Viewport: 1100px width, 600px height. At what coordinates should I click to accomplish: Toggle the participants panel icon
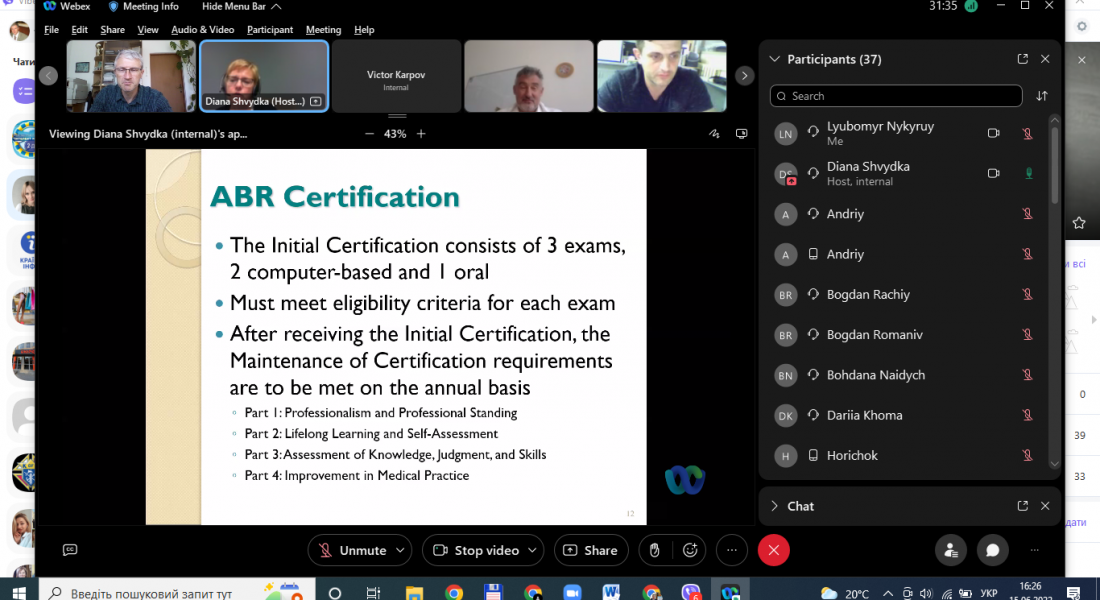click(x=950, y=550)
